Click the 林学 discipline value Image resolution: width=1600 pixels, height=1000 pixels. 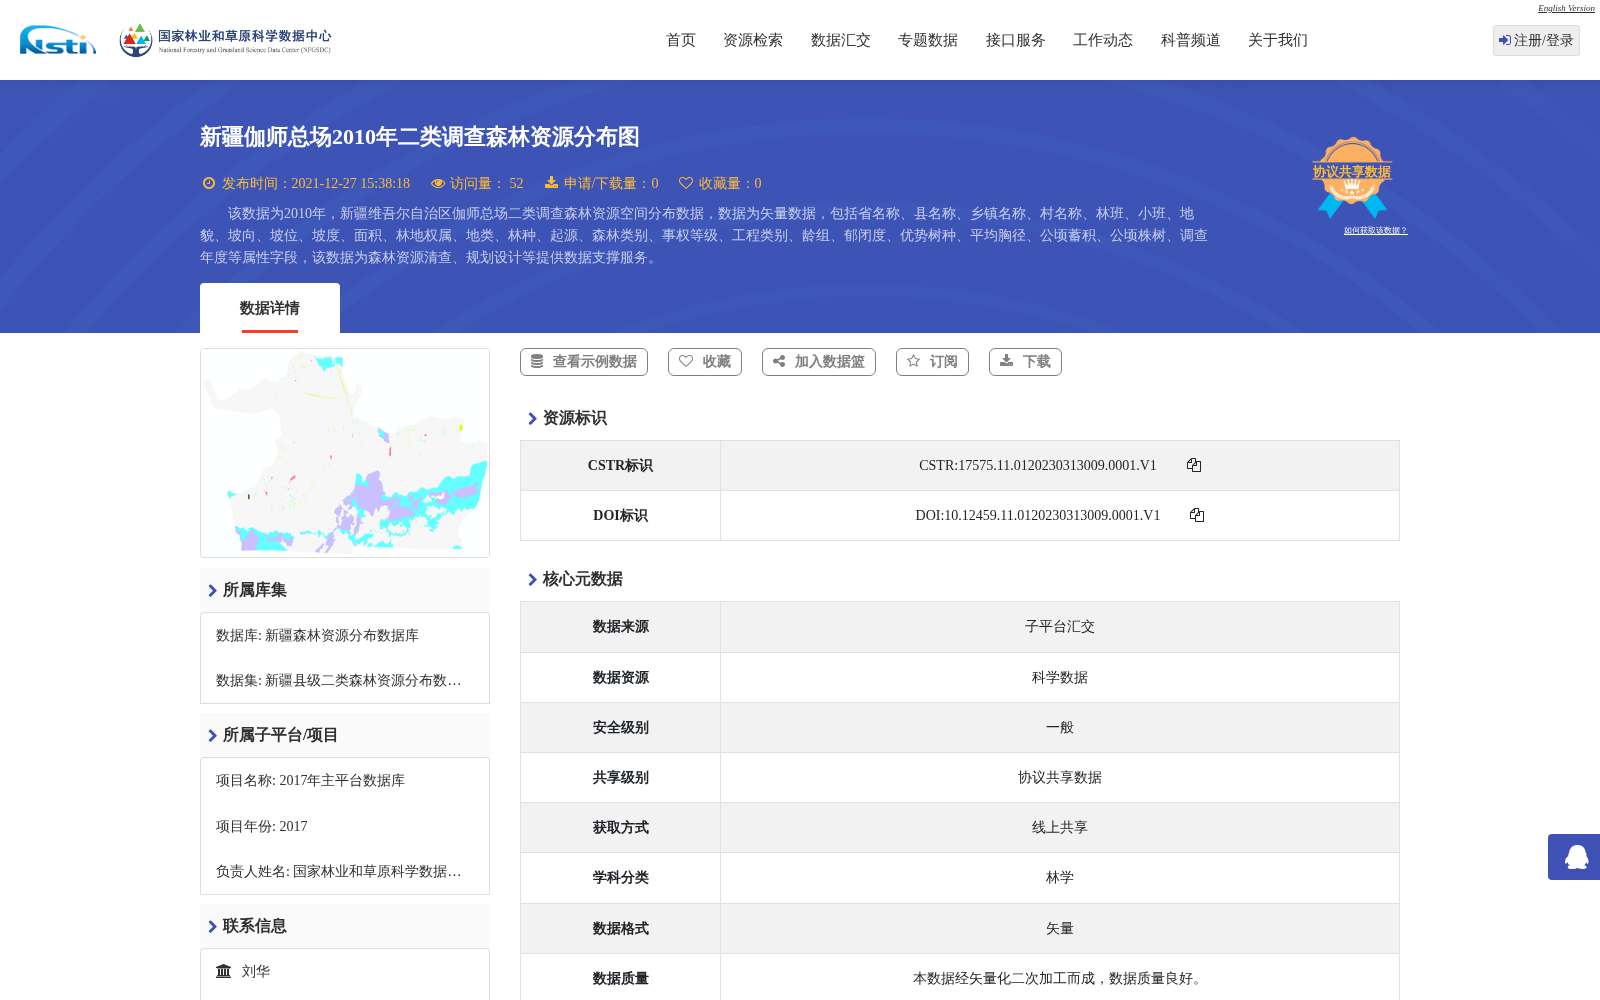point(1060,878)
